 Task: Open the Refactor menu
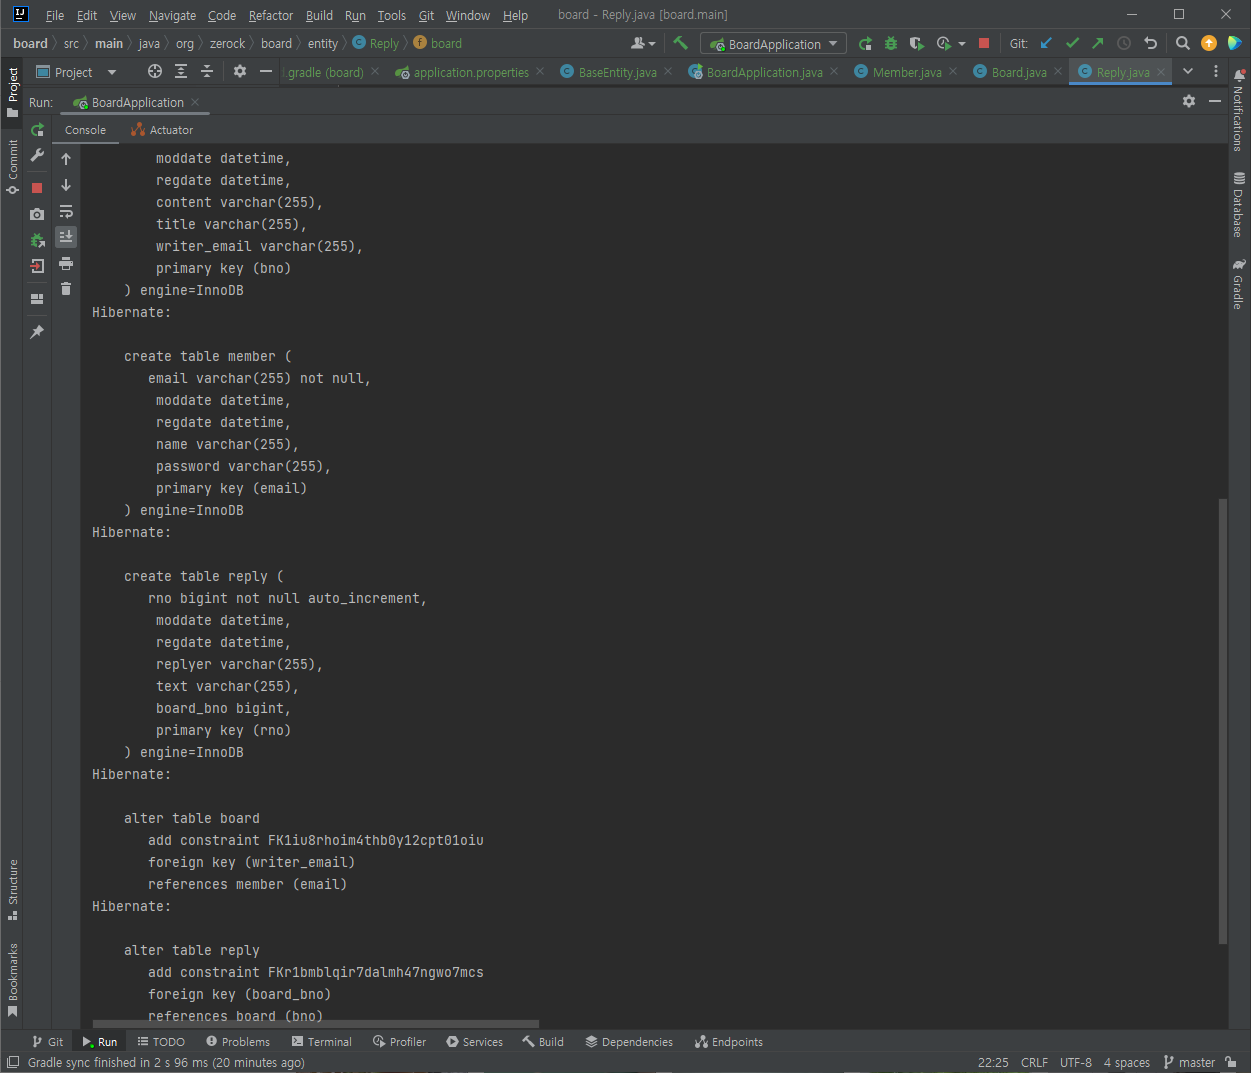[x=271, y=15]
